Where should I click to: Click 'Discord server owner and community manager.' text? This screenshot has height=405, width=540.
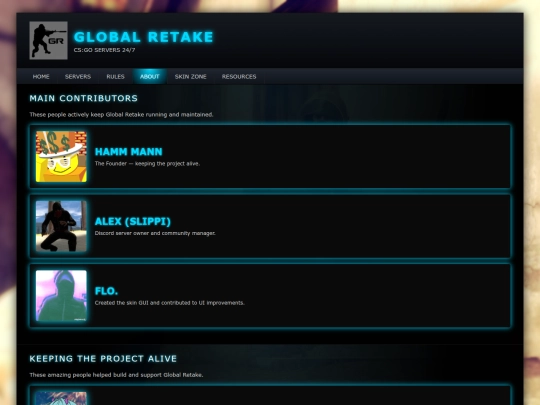click(x=155, y=233)
